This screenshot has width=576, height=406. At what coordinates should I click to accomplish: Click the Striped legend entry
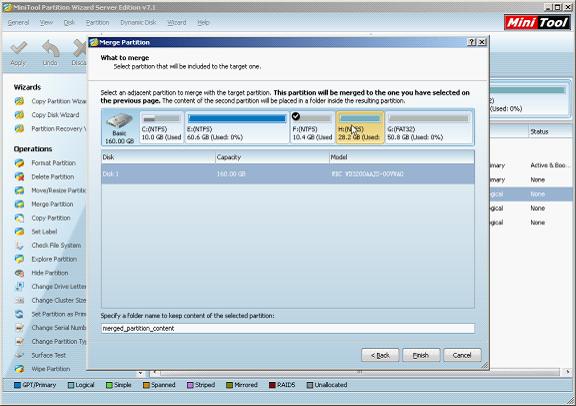201,385
